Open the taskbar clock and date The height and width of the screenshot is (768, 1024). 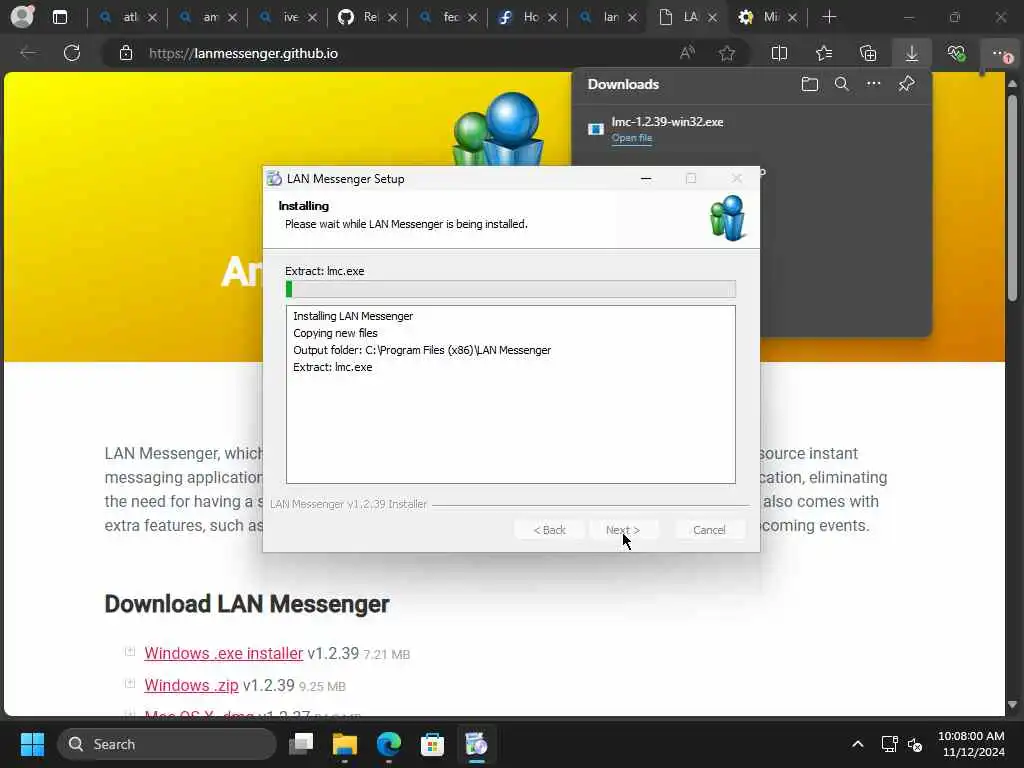click(x=972, y=744)
